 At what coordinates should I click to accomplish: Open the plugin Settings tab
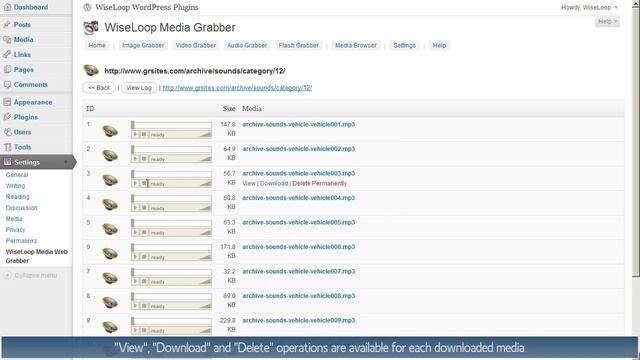click(x=404, y=45)
